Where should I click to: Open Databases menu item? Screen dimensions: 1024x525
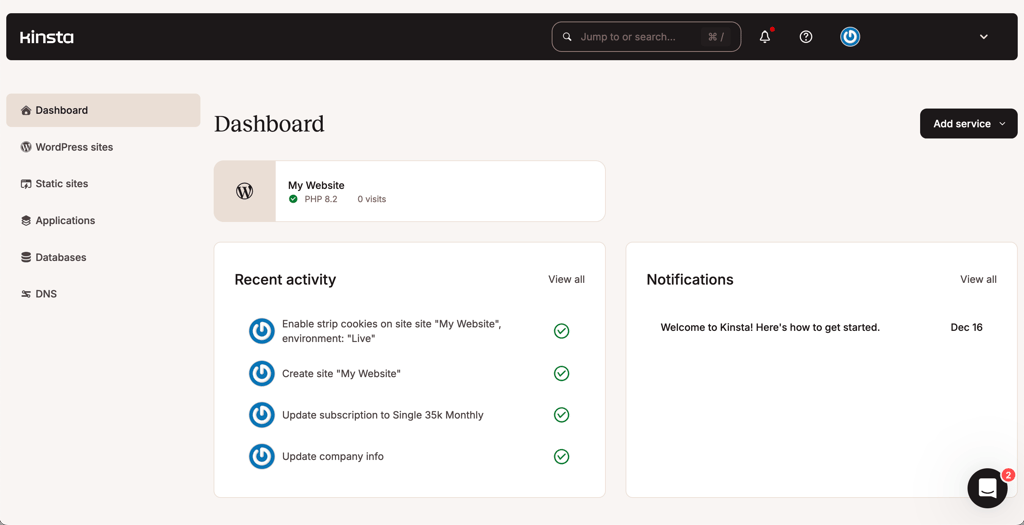point(103,257)
